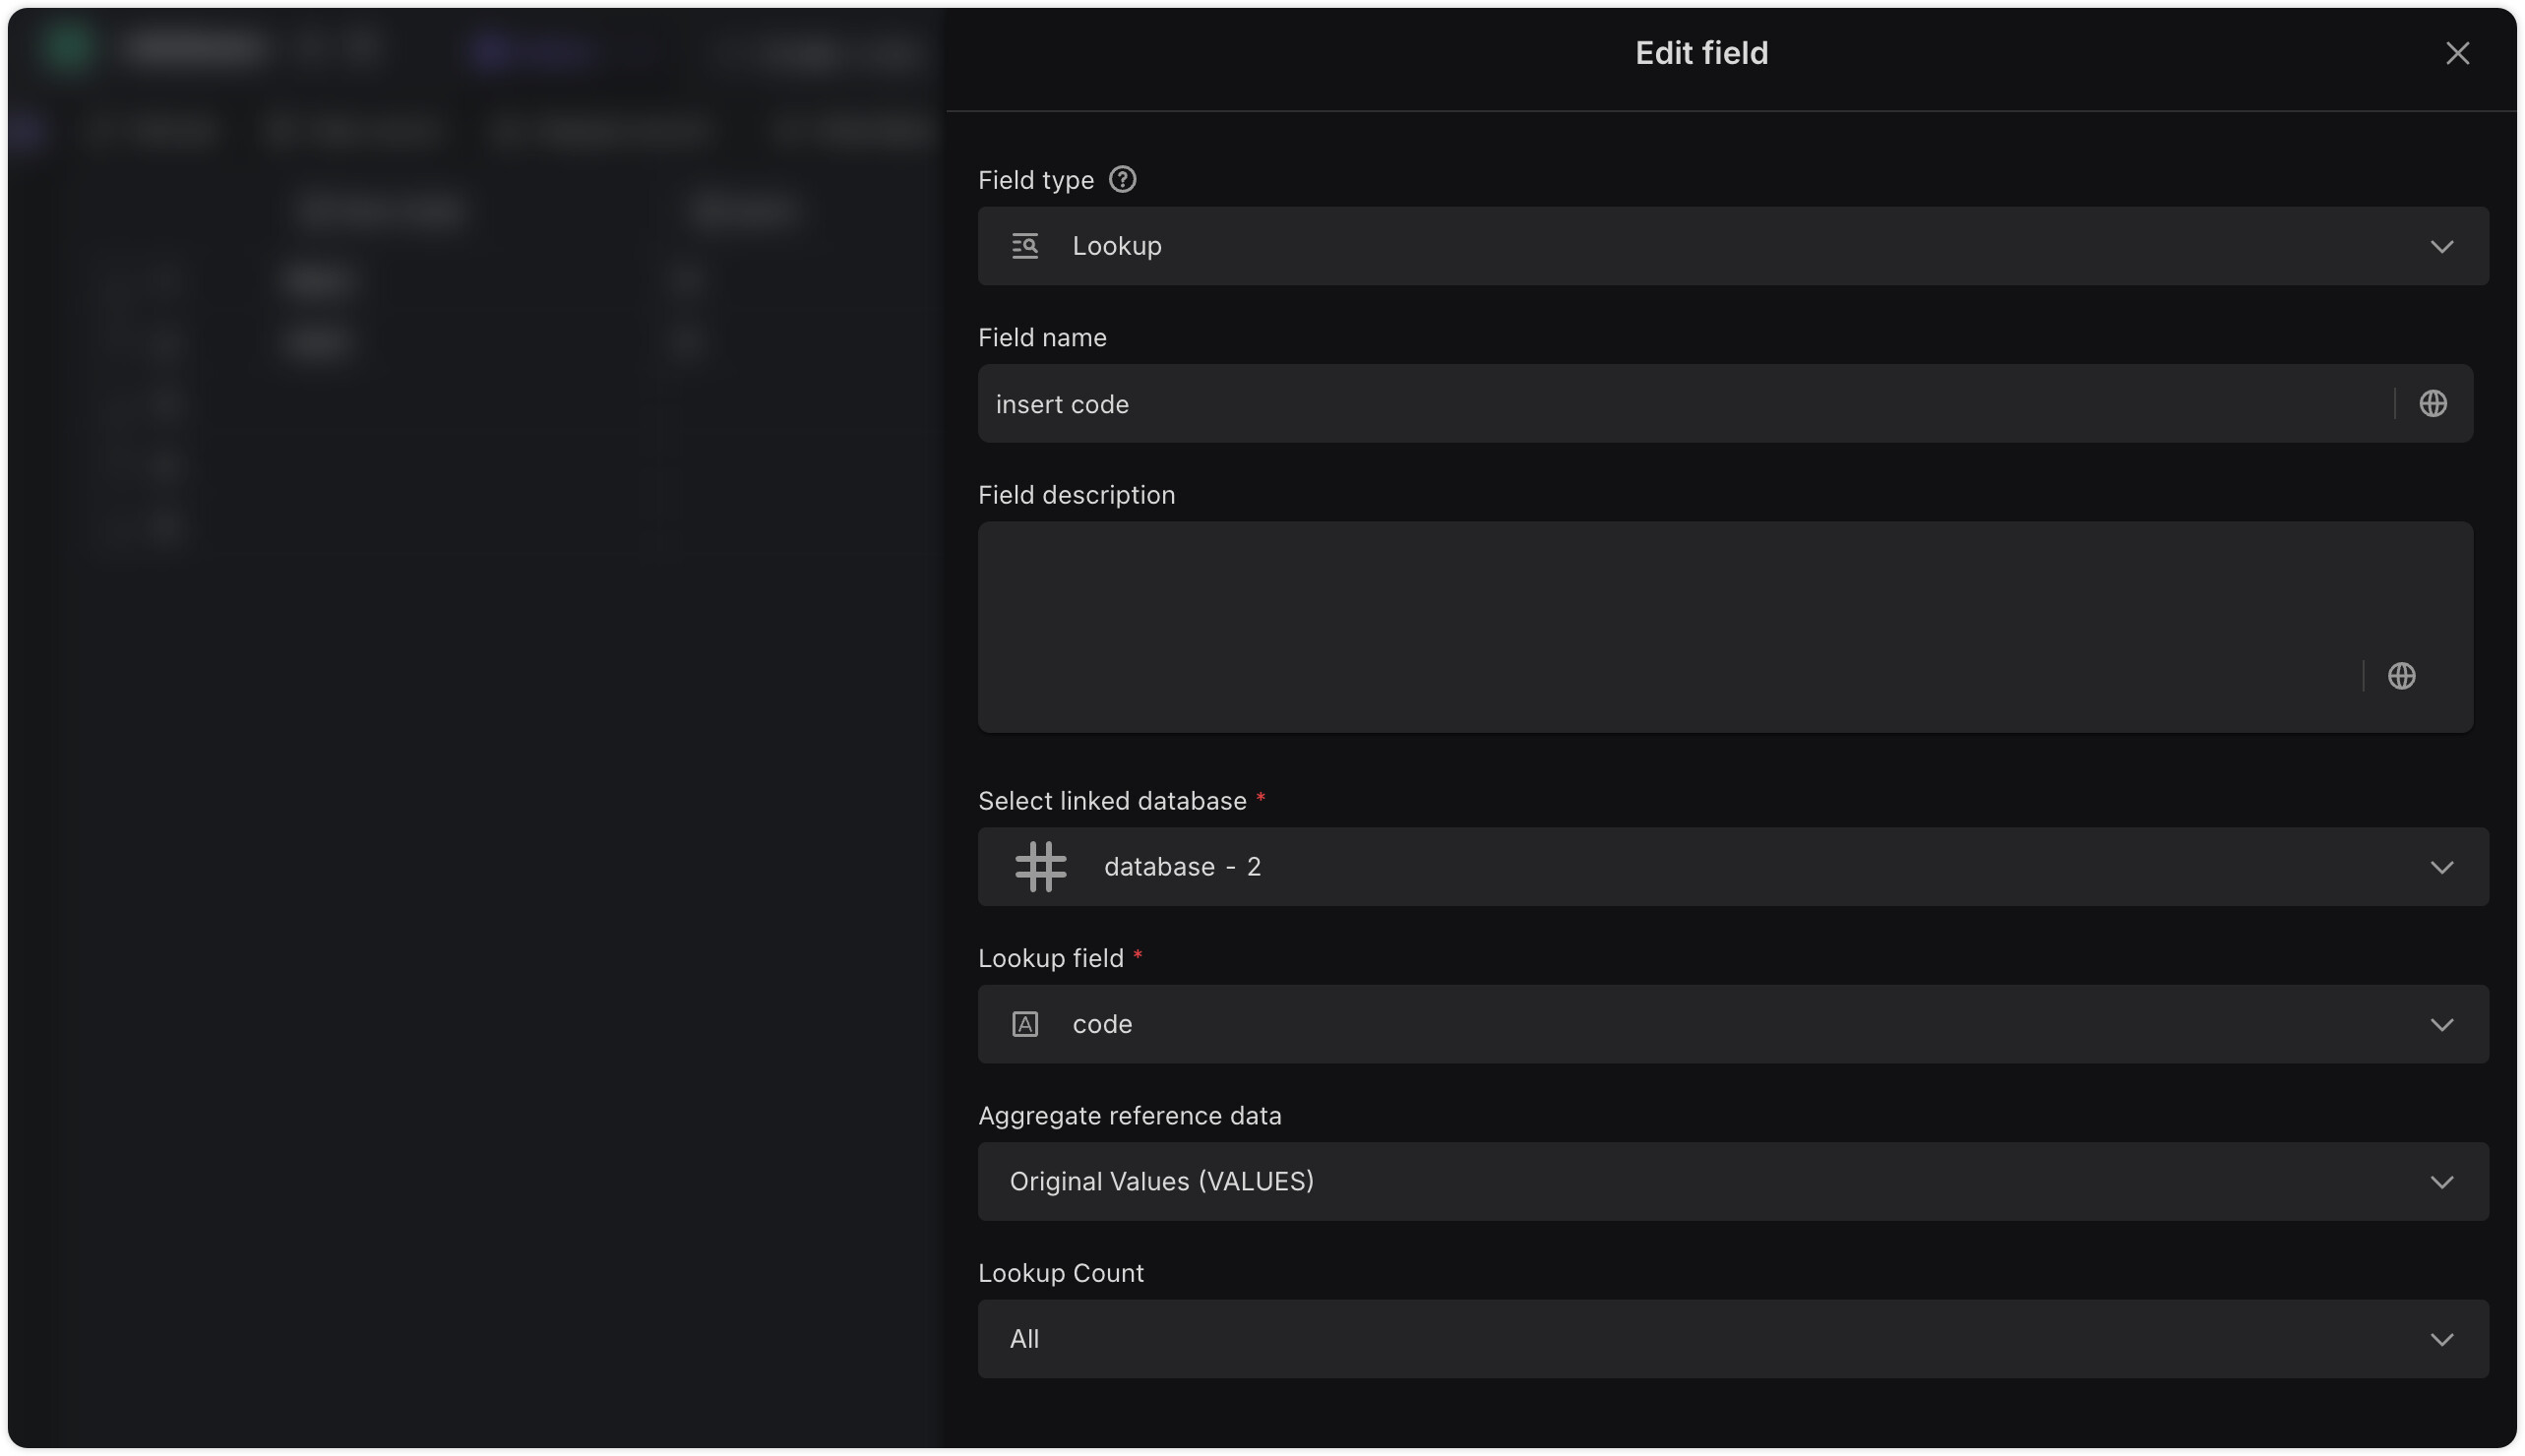Screen dimensions: 2525x1456
Task: Expand the Lookup Count chevron arrow
Action: 2441,1340
